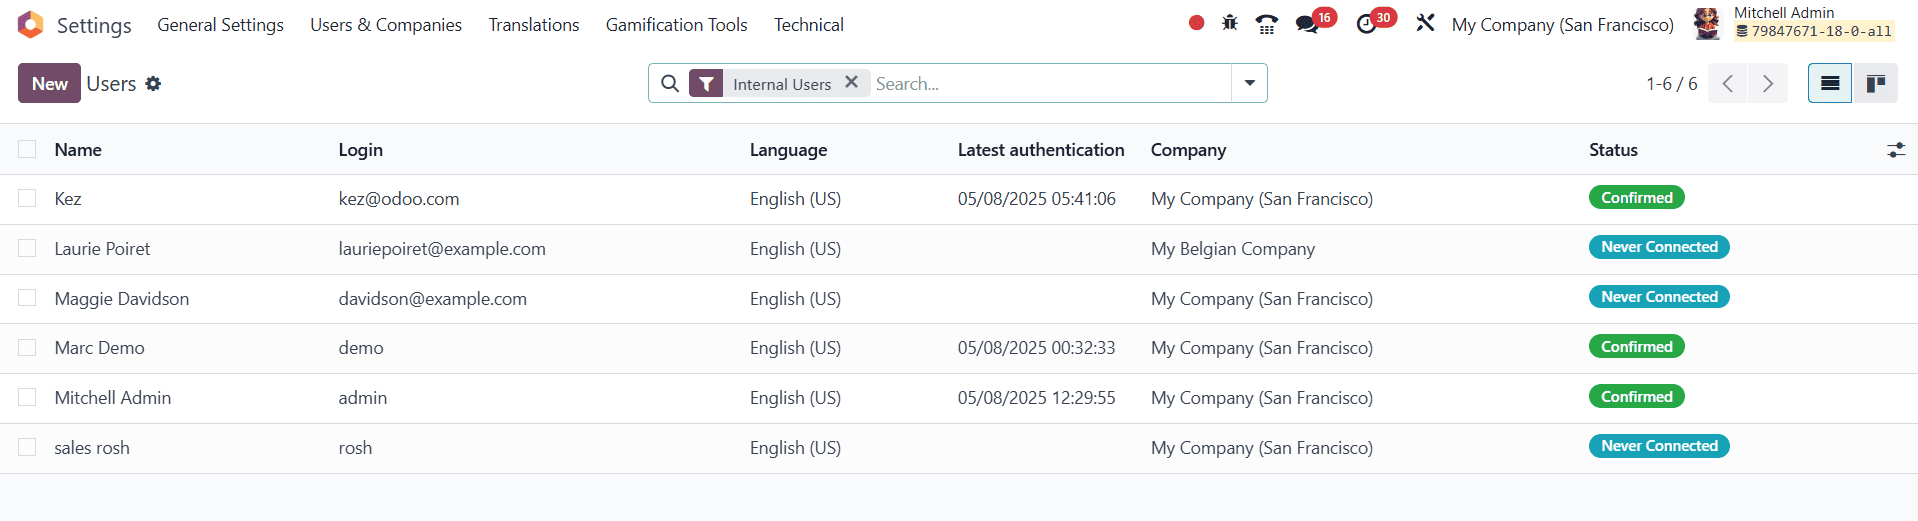
Task: Open the Maggie Davidson user record
Action: click(122, 298)
